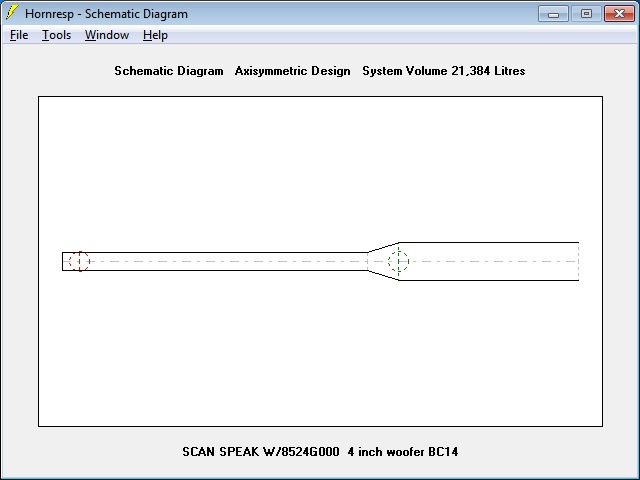Maximize the Hornresp window
The image size is (640, 480).
[x=586, y=13]
